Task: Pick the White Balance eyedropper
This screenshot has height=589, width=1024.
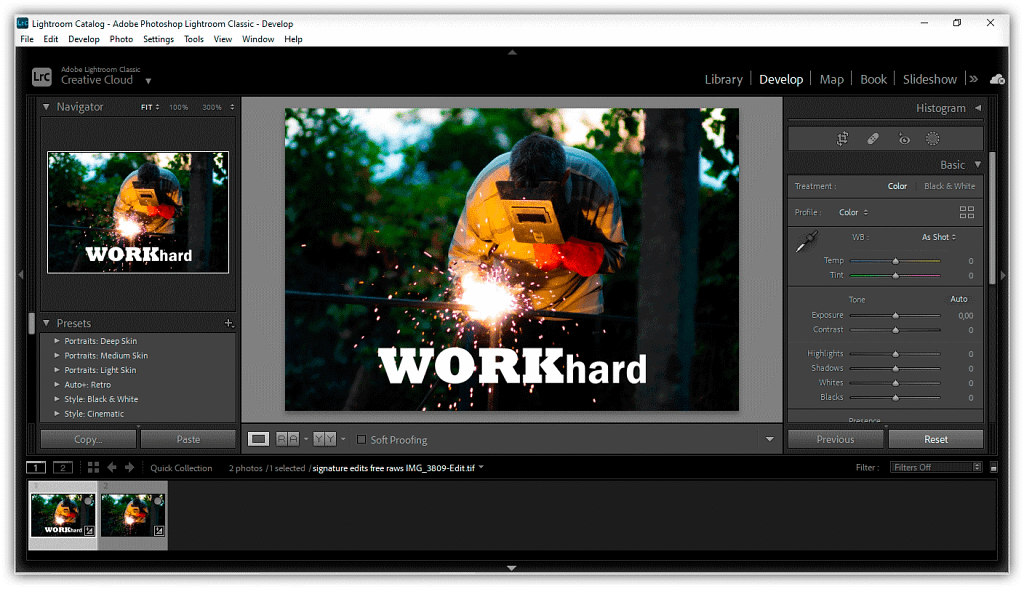Action: tap(807, 241)
